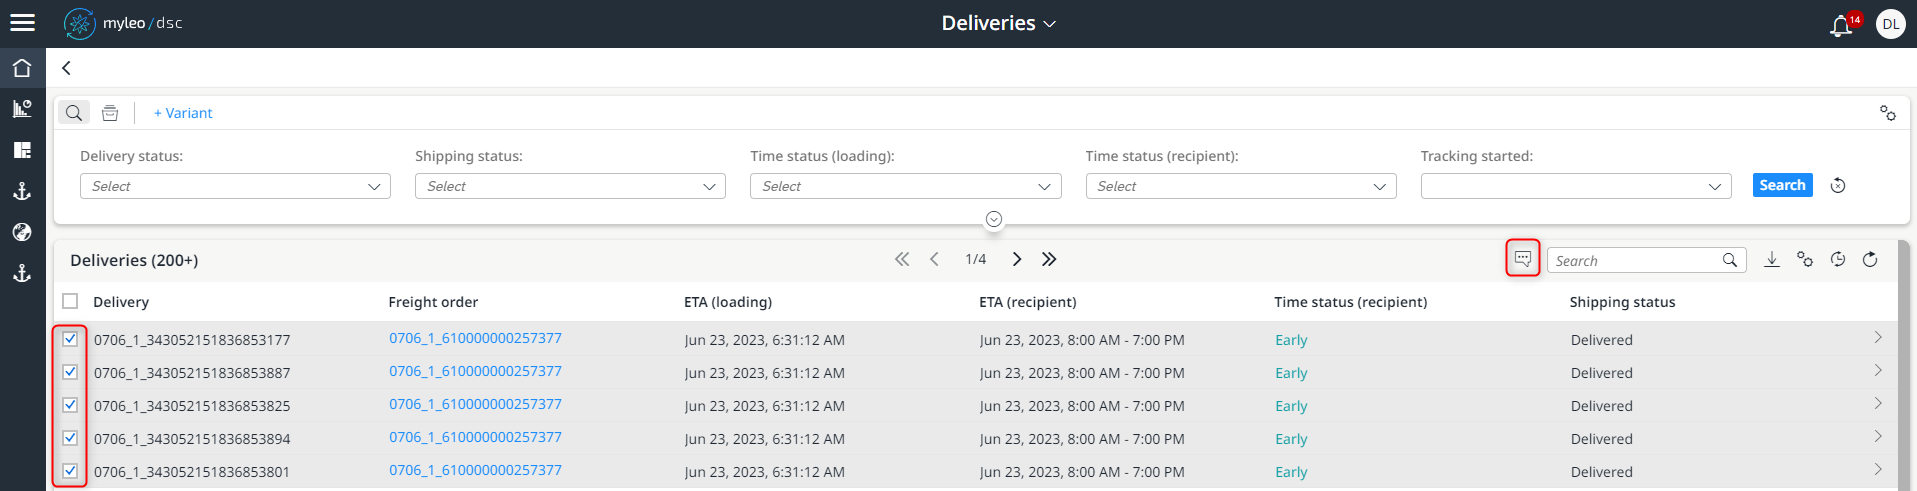
Task: Open details arrow for delivery 853894
Action: (1878, 437)
